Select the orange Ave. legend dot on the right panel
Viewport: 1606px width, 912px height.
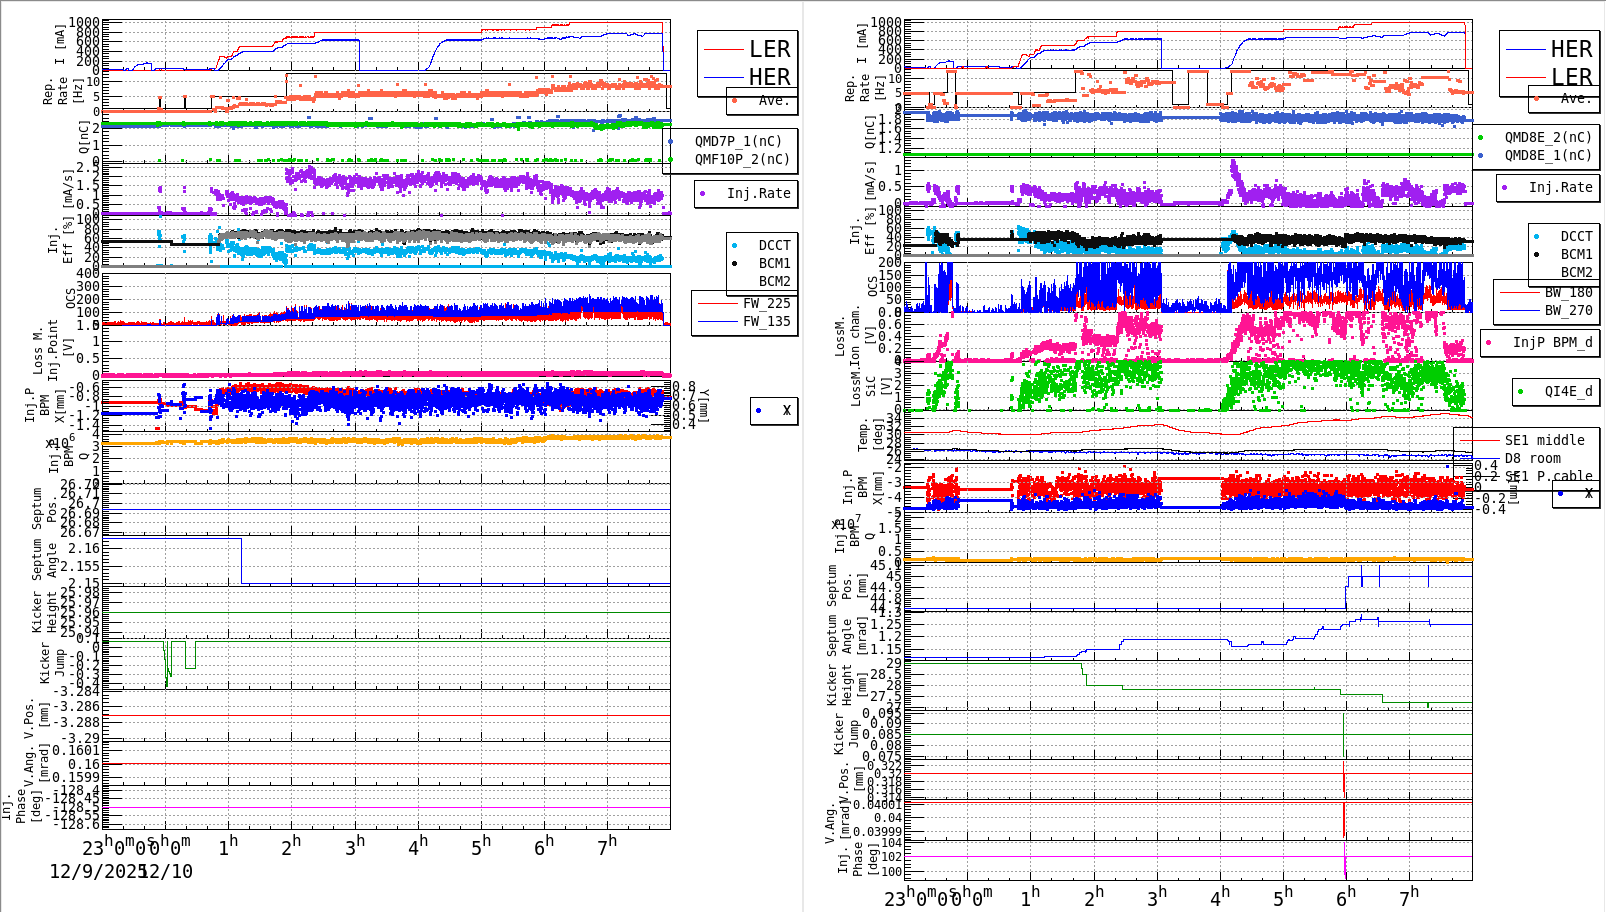[1538, 99]
